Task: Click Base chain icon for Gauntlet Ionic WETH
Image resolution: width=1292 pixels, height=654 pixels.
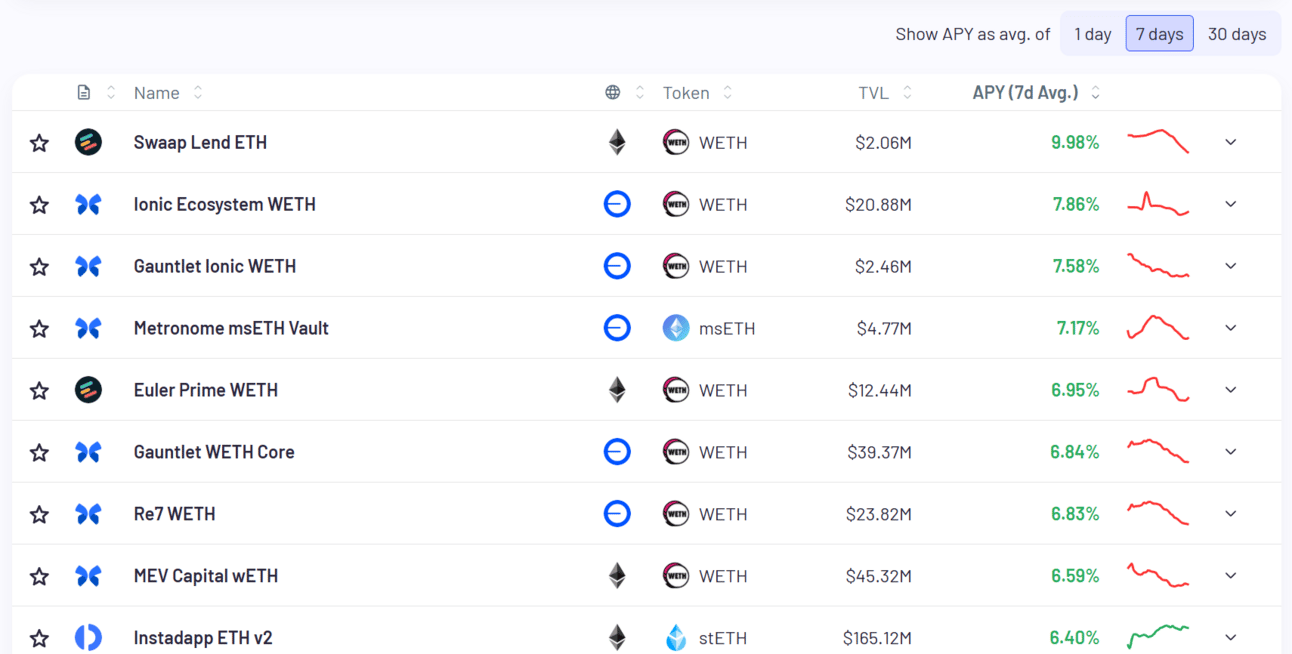Action: 617,266
